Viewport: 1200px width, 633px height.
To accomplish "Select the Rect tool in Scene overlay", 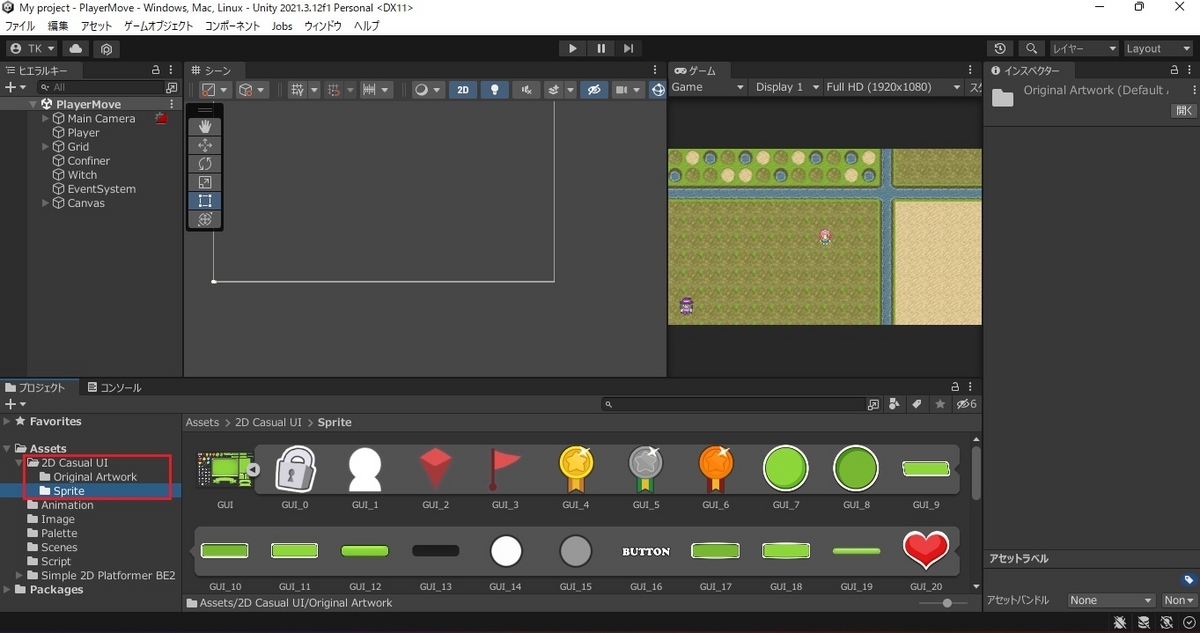I will (x=205, y=200).
